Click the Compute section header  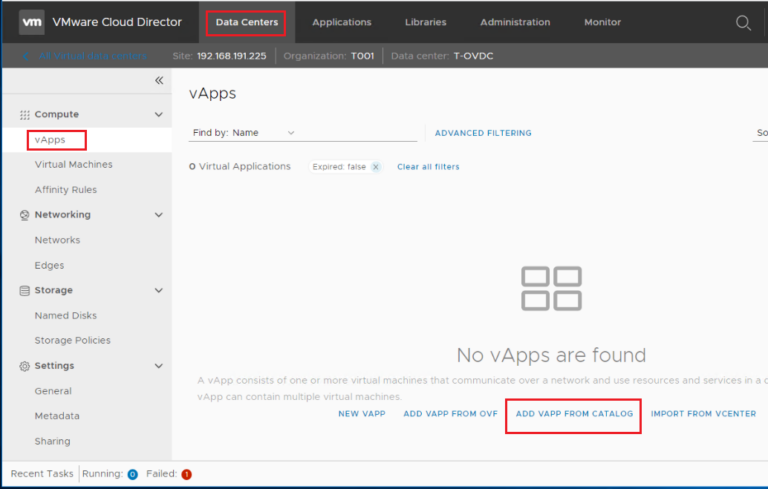56,114
